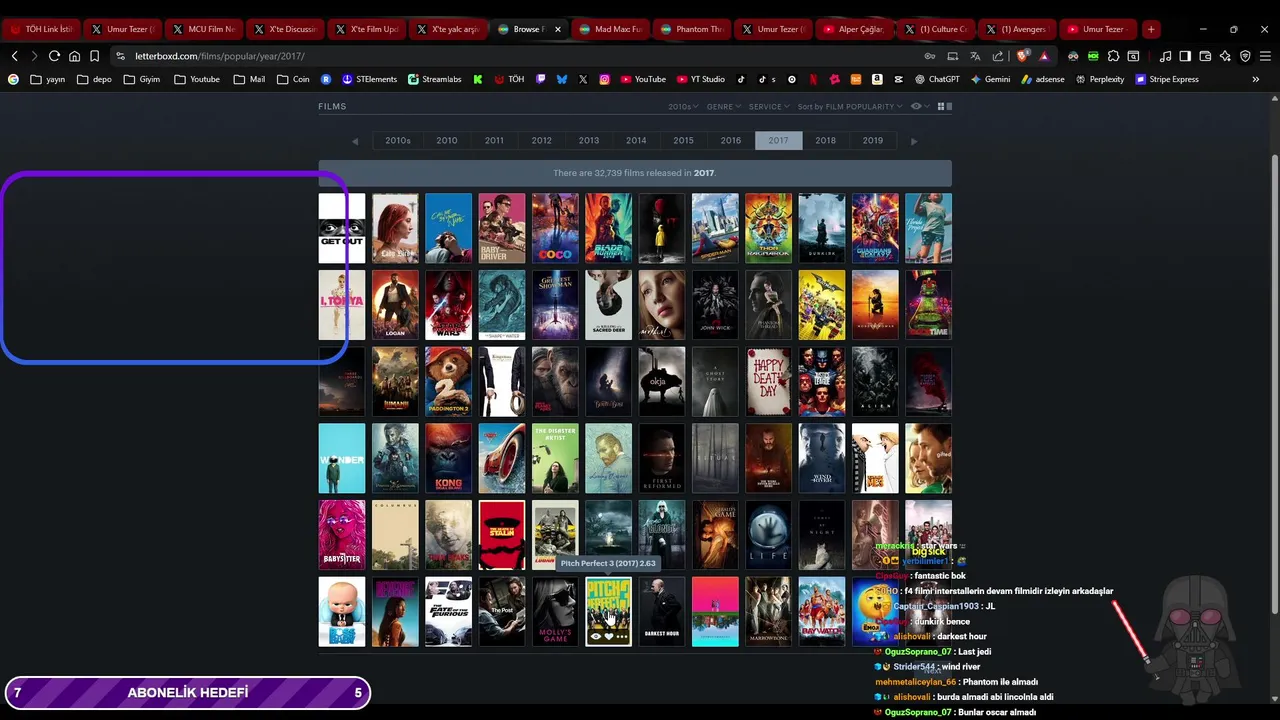Open the Darkest Hour poster
Screen dimensions: 1280x720
coord(662,611)
